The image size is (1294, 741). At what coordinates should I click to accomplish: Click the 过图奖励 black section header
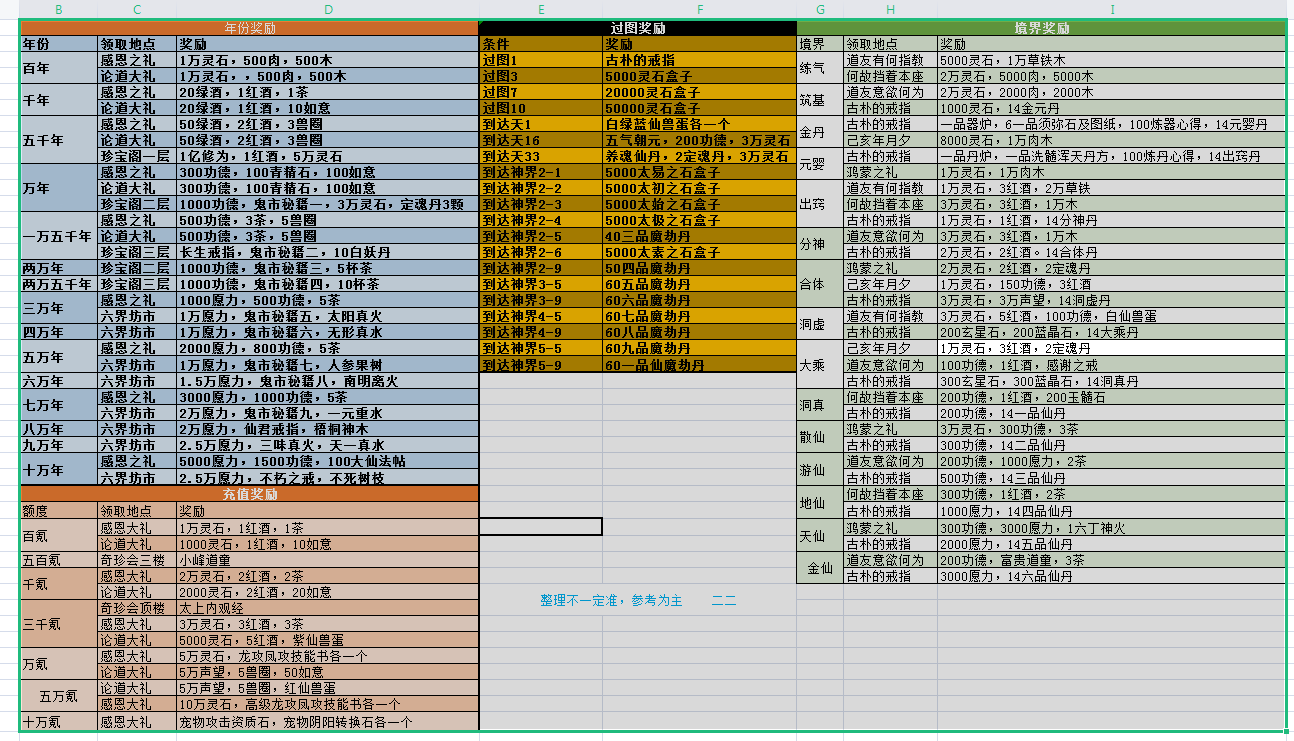638,28
